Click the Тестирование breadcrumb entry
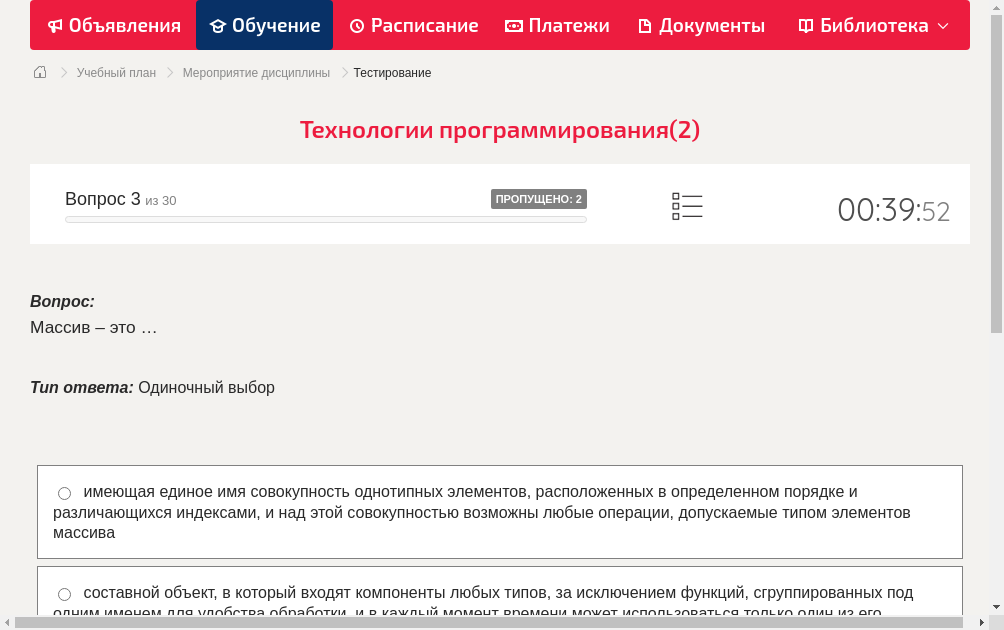 (x=391, y=72)
